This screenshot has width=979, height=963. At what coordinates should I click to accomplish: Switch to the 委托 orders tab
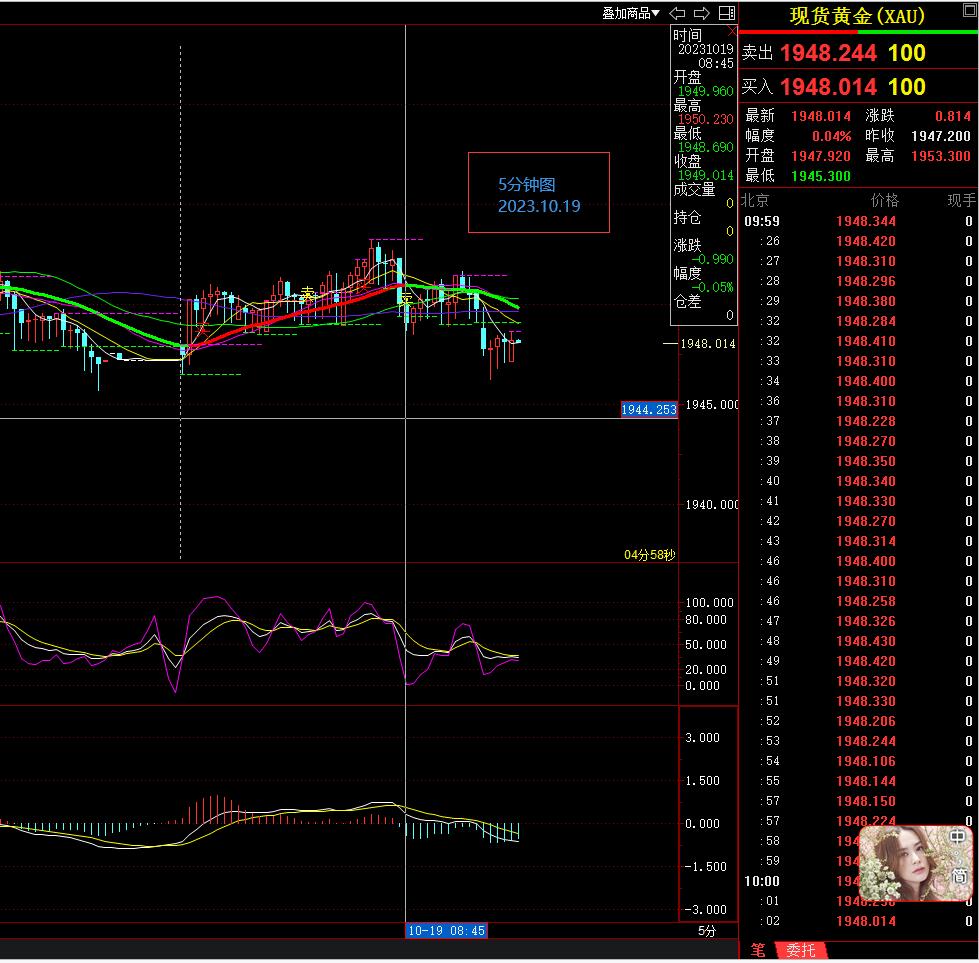800,950
